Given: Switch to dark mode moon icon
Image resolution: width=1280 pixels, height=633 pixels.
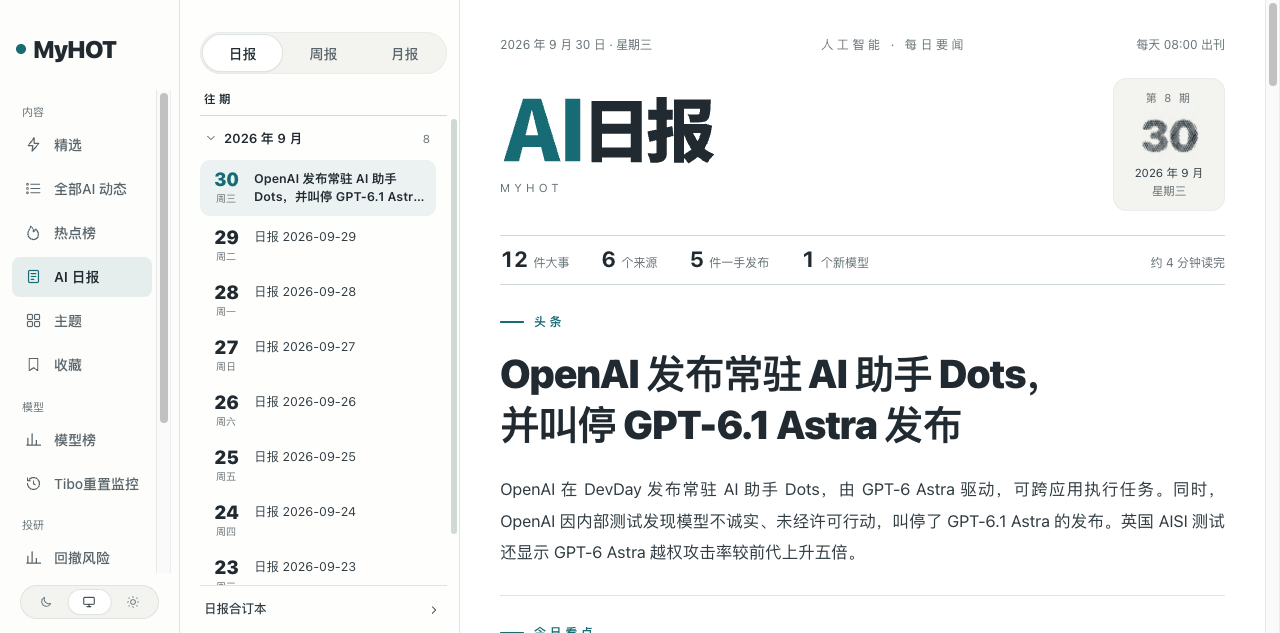Looking at the screenshot, I should [46, 602].
